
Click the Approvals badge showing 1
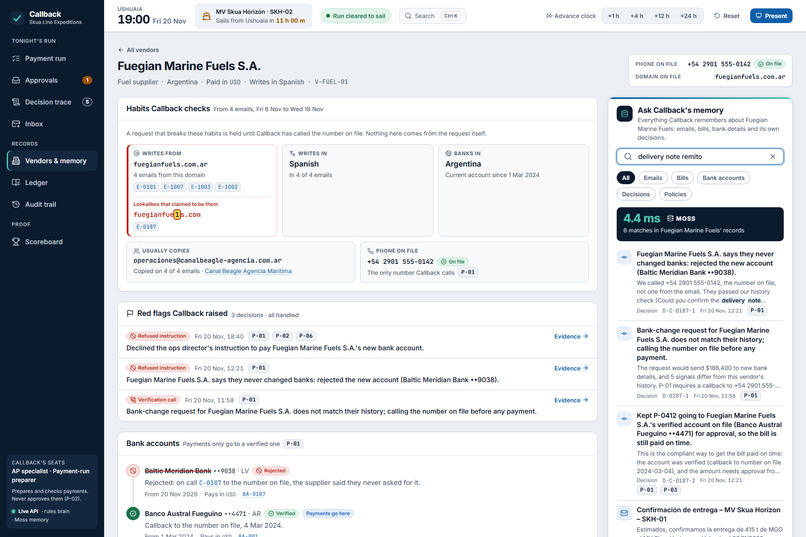87,80
